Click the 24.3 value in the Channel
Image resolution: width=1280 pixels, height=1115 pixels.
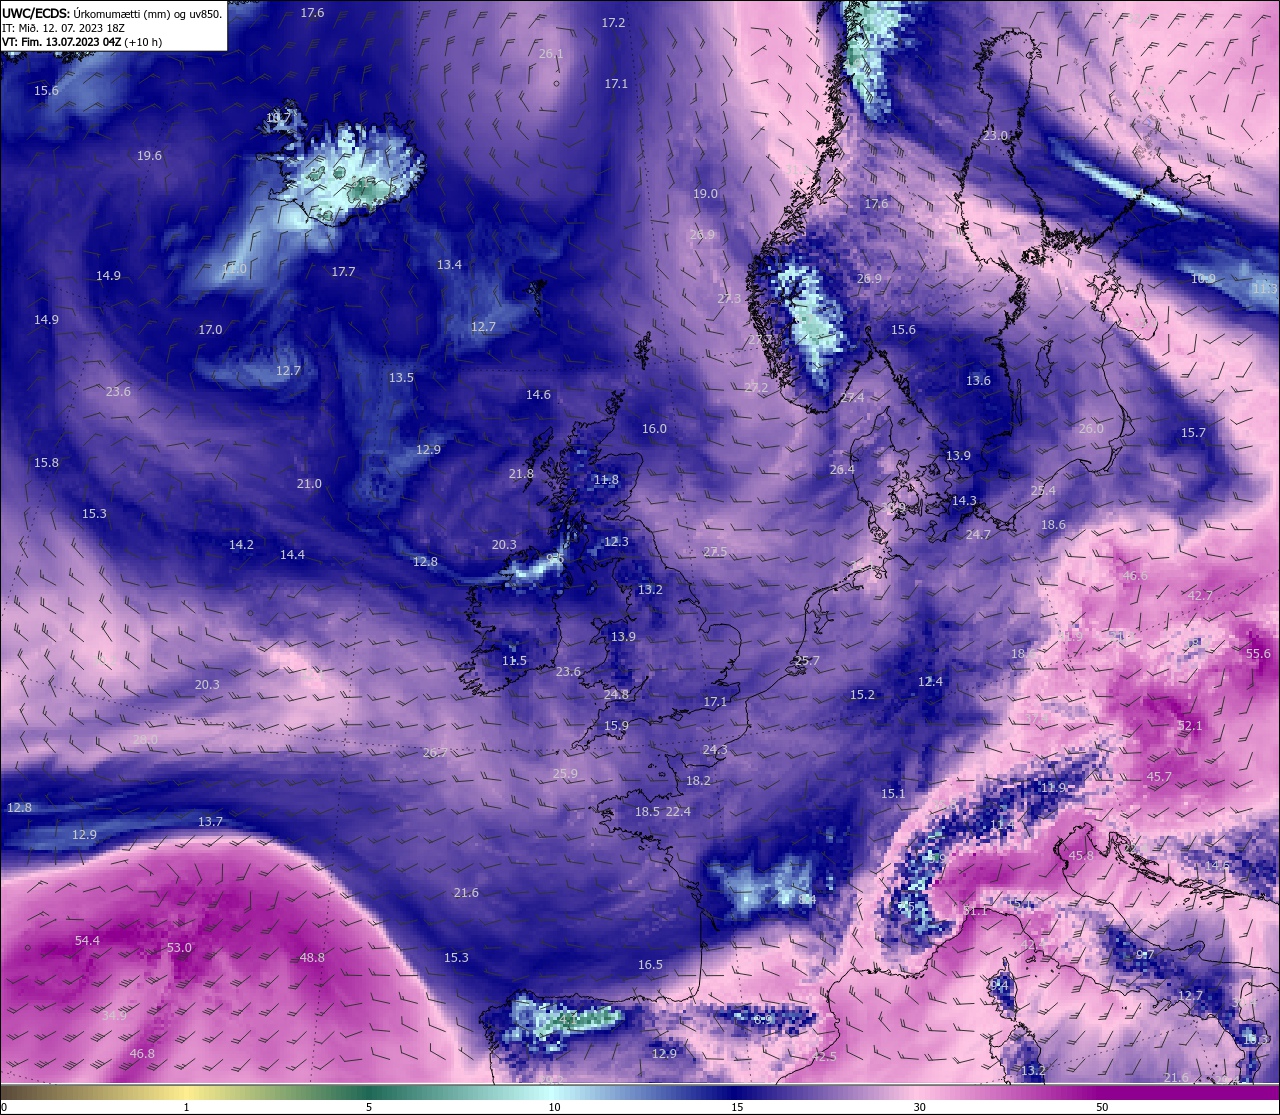click(x=715, y=750)
